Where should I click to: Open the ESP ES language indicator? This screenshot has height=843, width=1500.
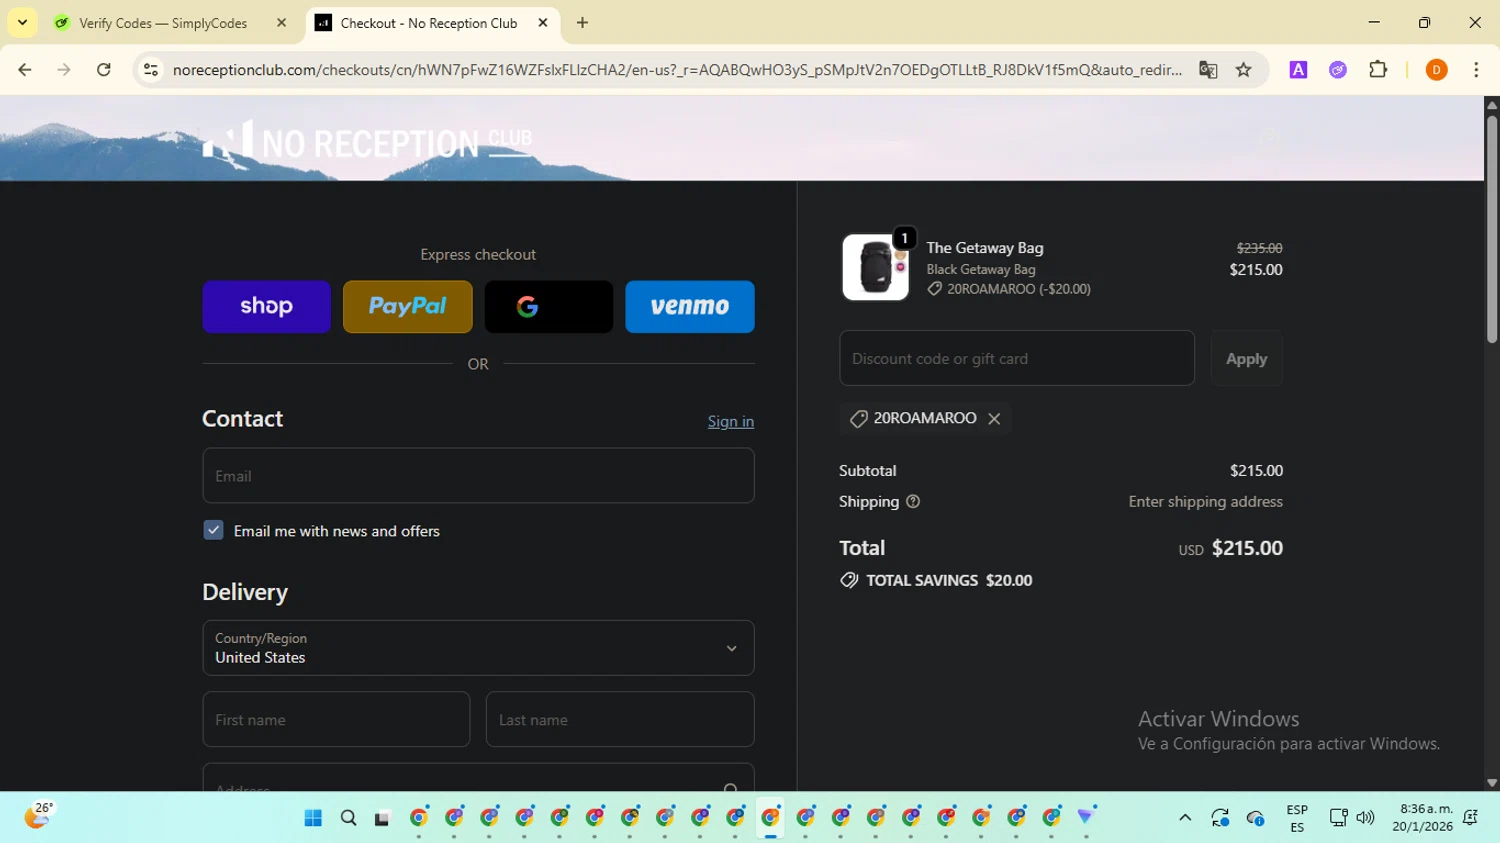tap(1297, 818)
